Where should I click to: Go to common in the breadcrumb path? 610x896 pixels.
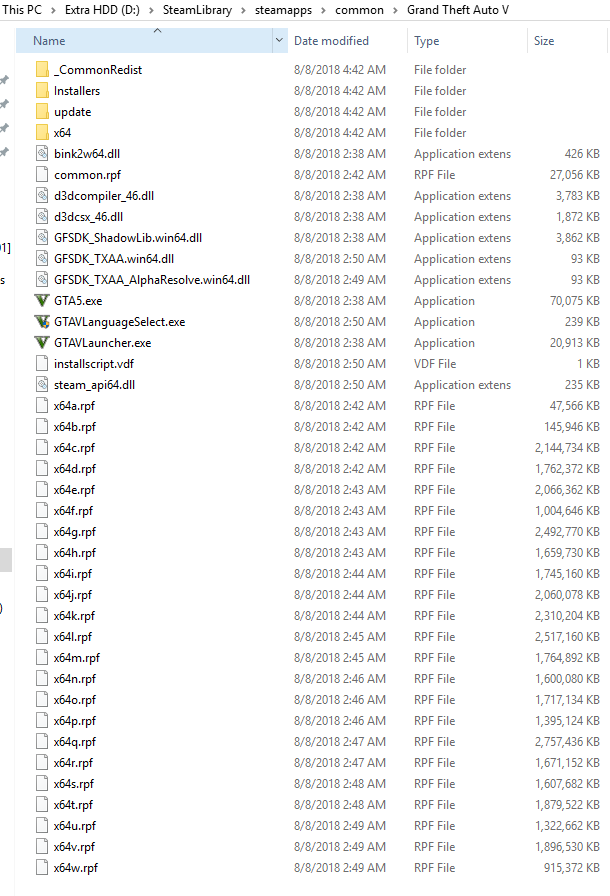click(359, 10)
